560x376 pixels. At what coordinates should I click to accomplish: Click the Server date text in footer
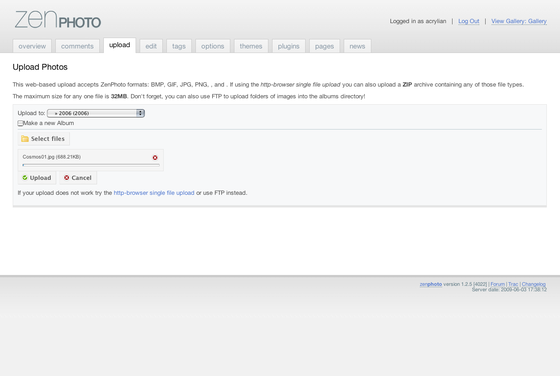509,290
